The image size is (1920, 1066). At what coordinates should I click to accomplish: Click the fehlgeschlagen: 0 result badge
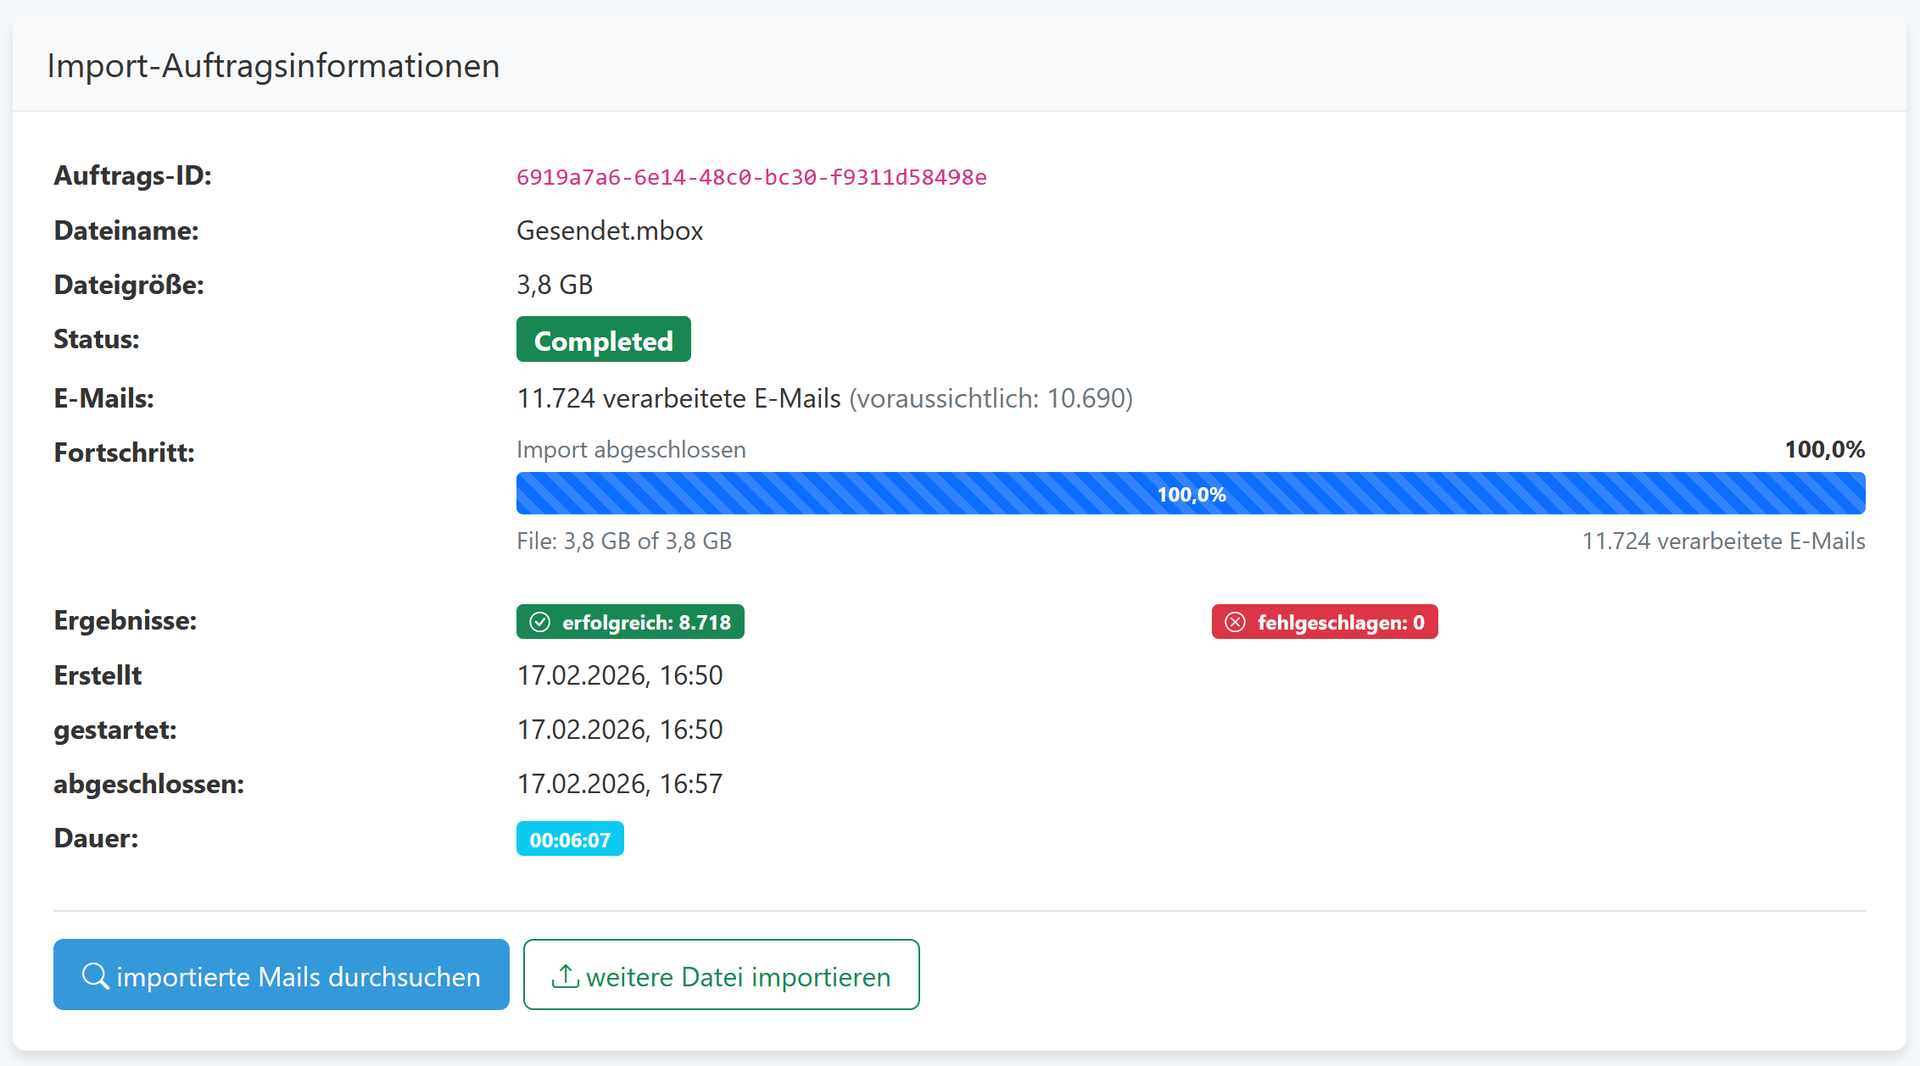coord(1324,621)
